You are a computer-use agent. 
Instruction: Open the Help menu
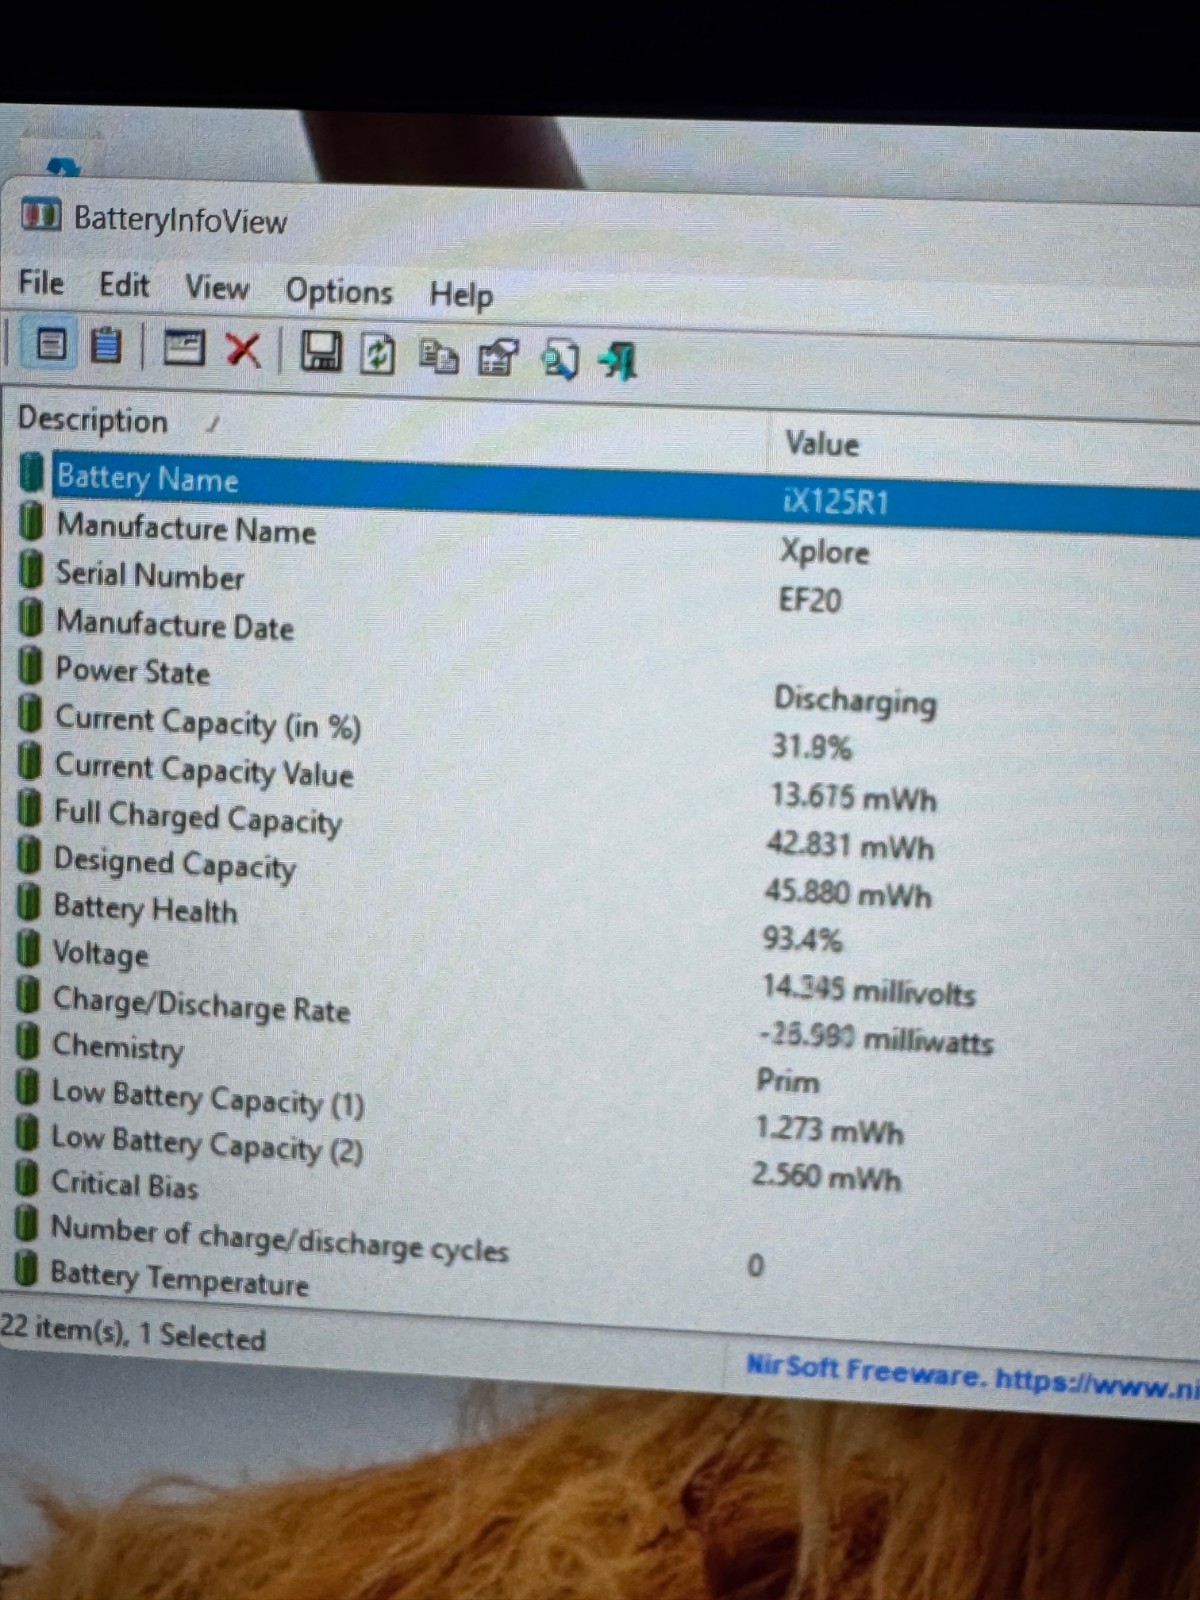coord(461,295)
